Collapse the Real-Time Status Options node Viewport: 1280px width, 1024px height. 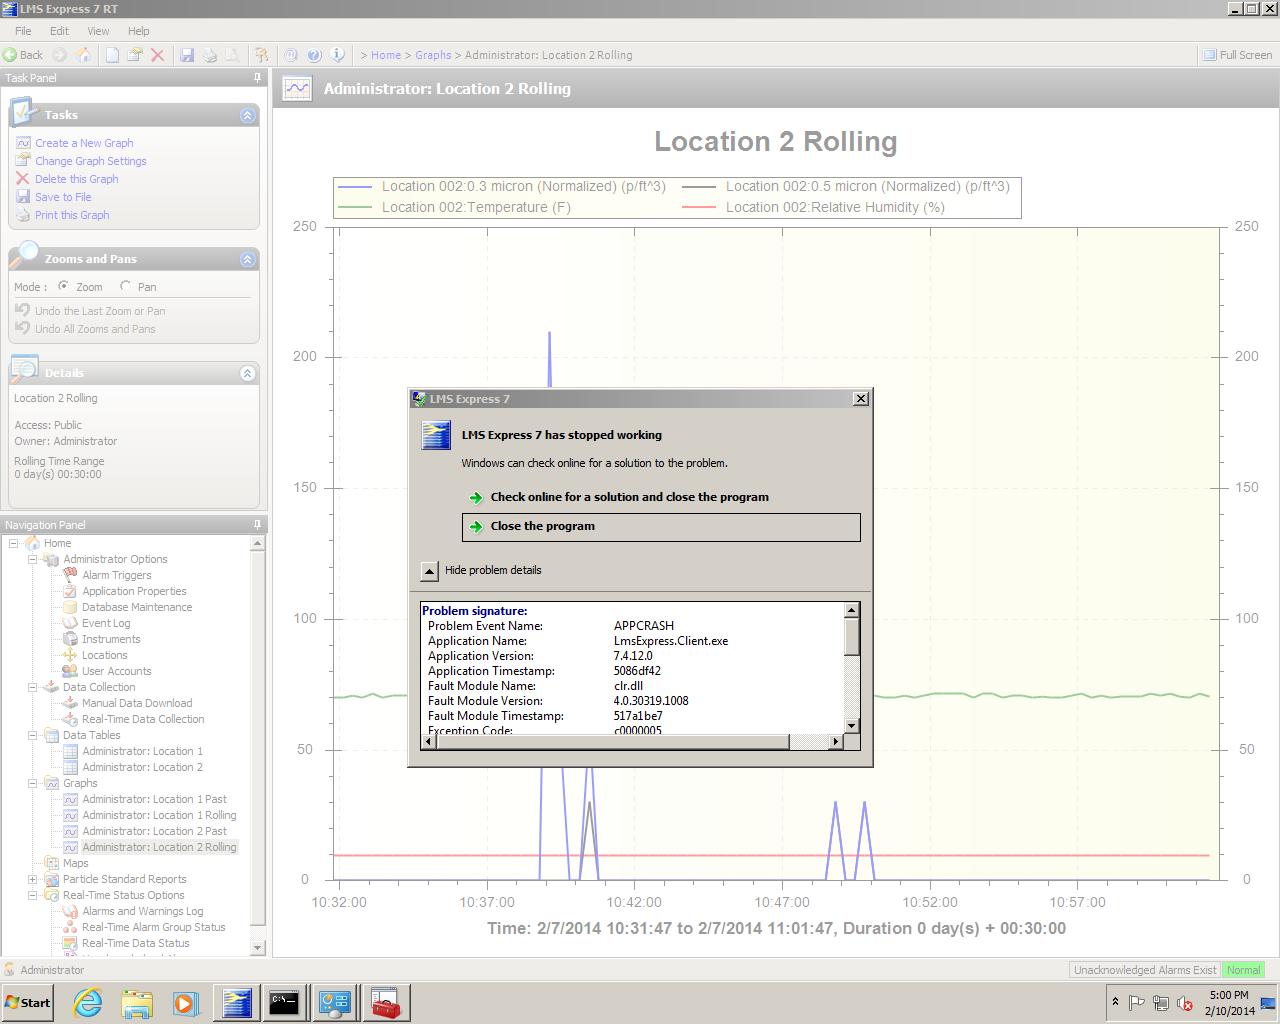[x=33, y=895]
